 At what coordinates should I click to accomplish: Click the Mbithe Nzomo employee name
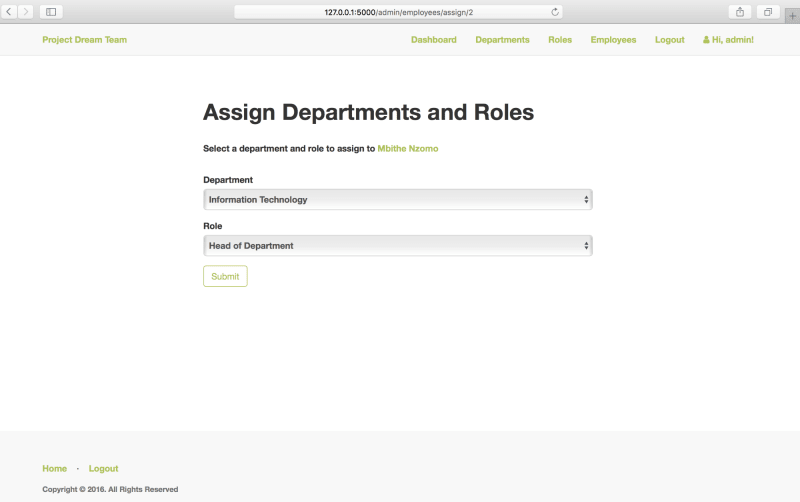[408, 148]
